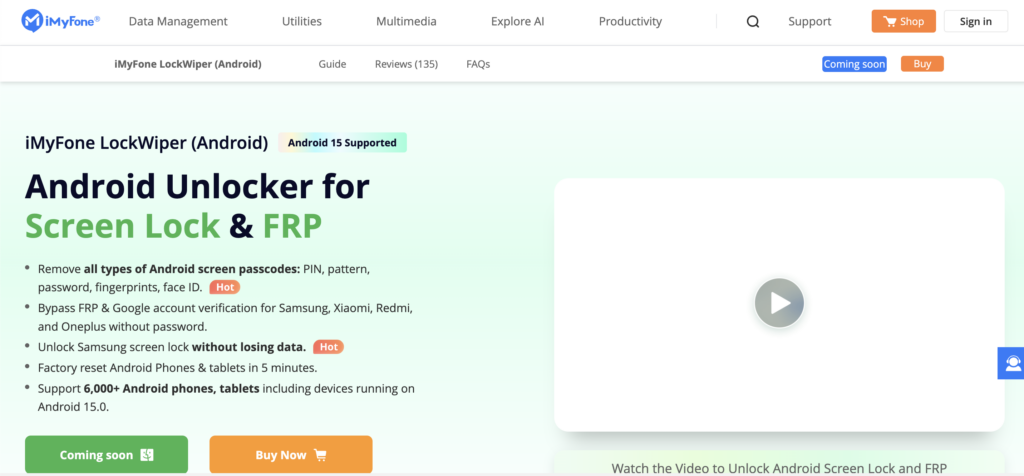Click the Buy Now cart button
This screenshot has height=476, width=1024.
pos(291,454)
